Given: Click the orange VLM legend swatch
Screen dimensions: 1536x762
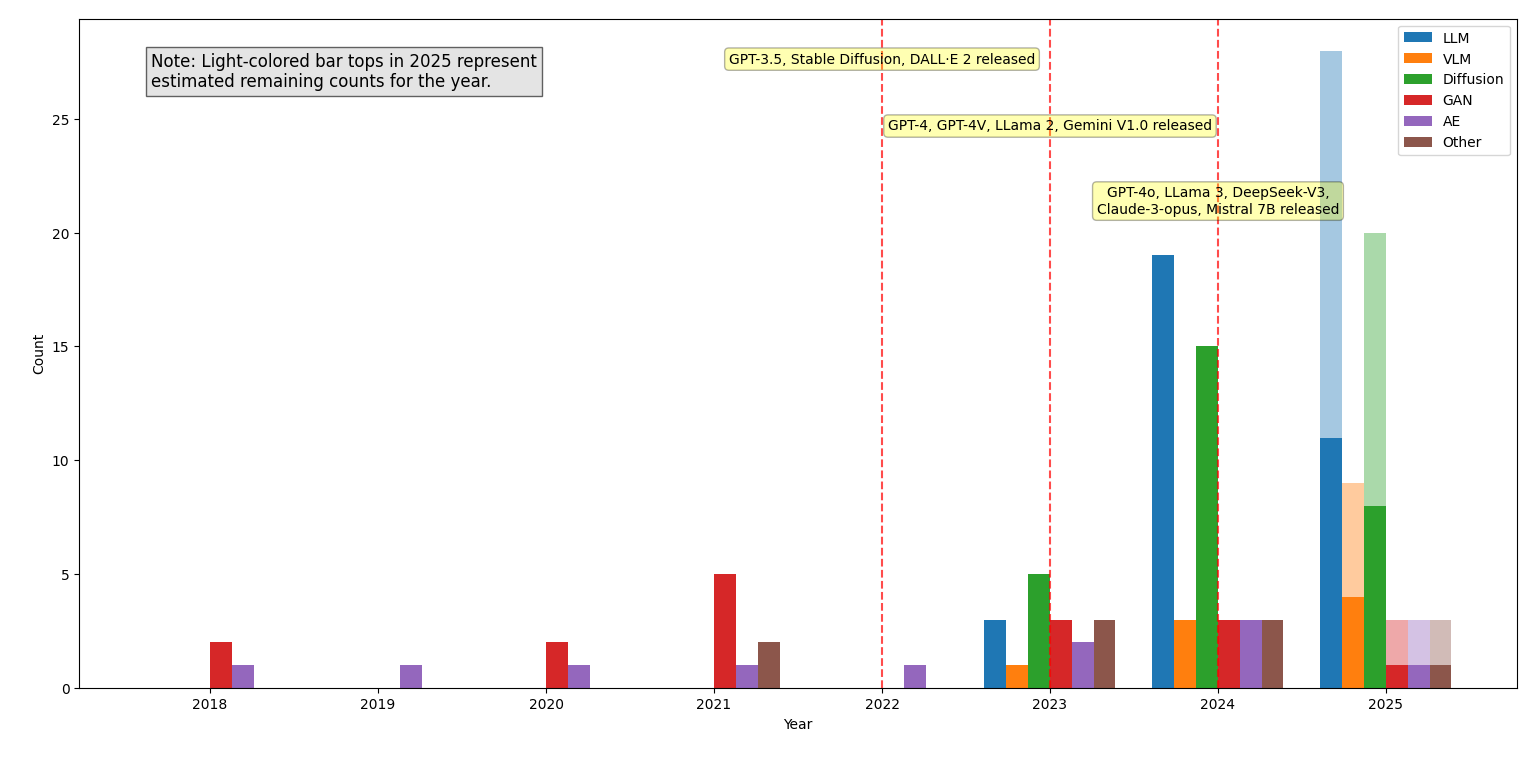Looking at the screenshot, I should (x=1418, y=59).
